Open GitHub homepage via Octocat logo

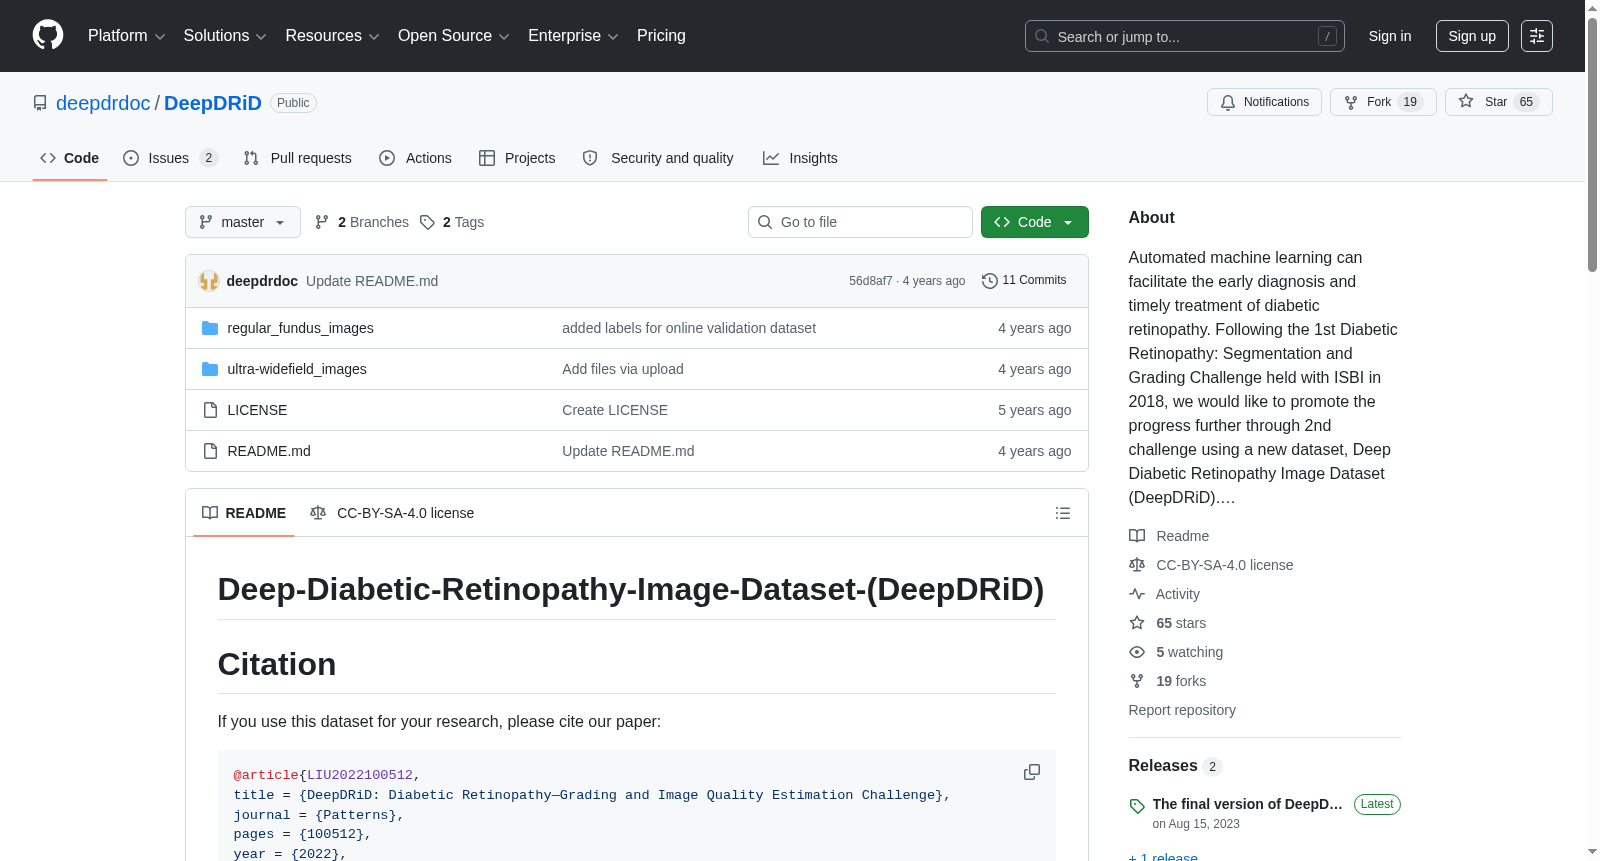click(48, 36)
